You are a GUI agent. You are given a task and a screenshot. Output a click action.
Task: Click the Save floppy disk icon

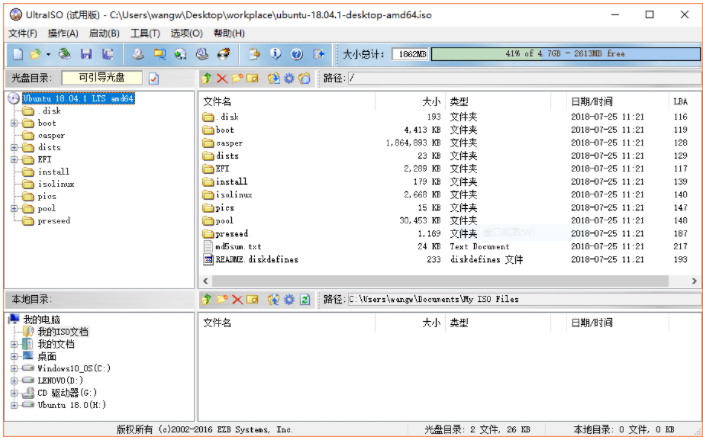86,54
